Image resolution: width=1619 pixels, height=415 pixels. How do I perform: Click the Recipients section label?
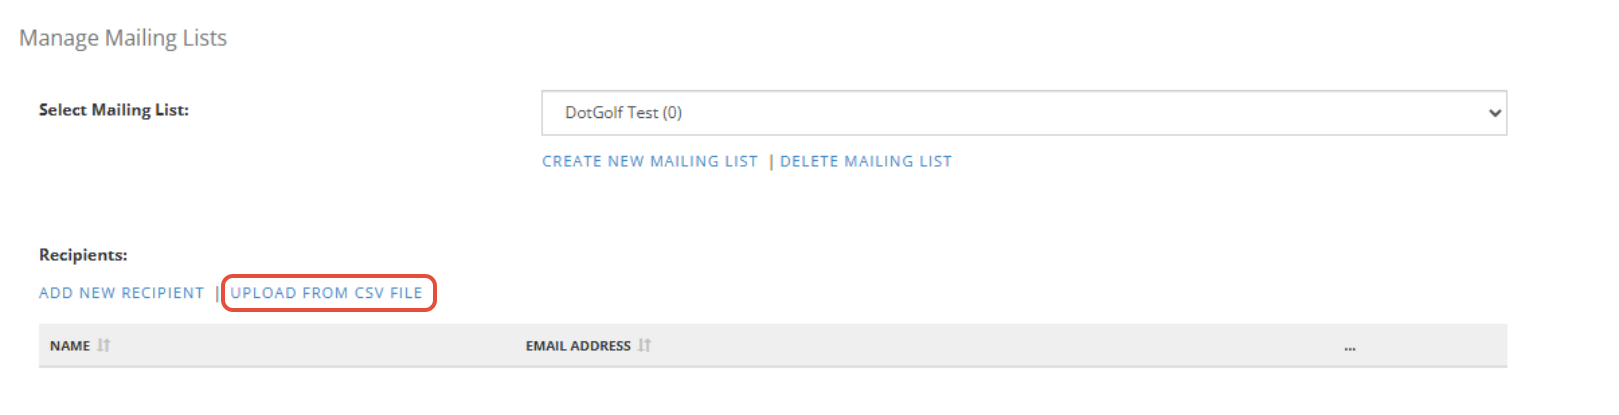(x=83, y=255)
